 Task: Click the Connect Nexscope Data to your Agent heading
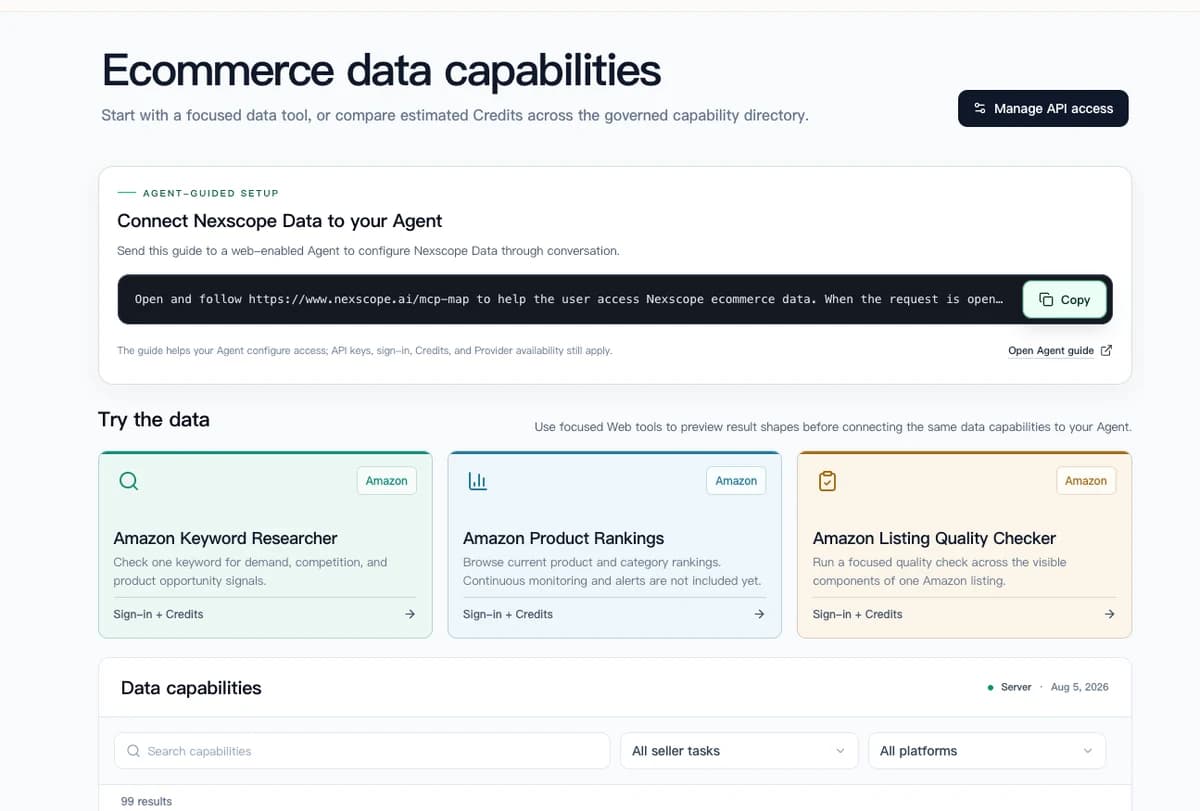tap(280, 221)
